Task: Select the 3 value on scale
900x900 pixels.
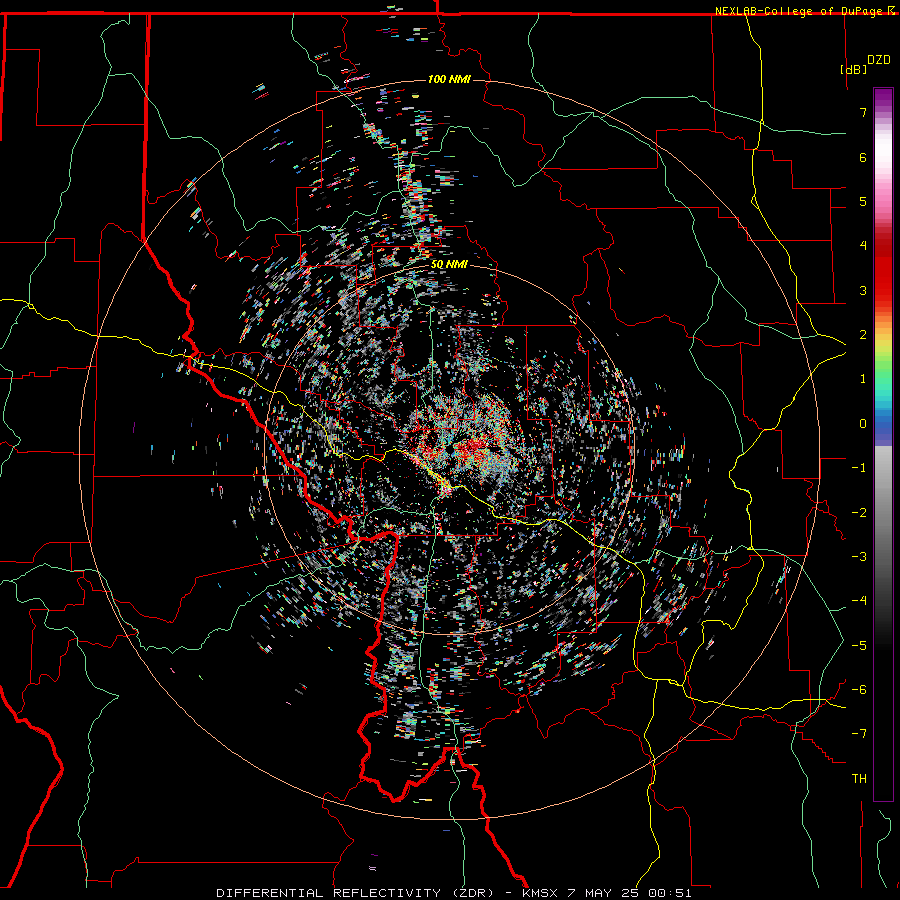Action: (x=863, y=290)
